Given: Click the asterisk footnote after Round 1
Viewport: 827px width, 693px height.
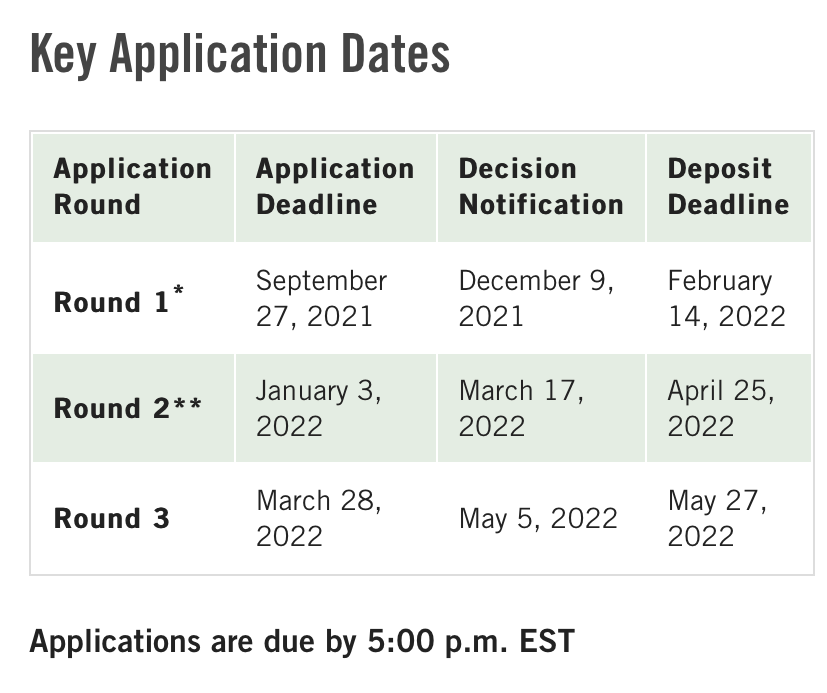Looking at the screenshot, I should (178, 291).
